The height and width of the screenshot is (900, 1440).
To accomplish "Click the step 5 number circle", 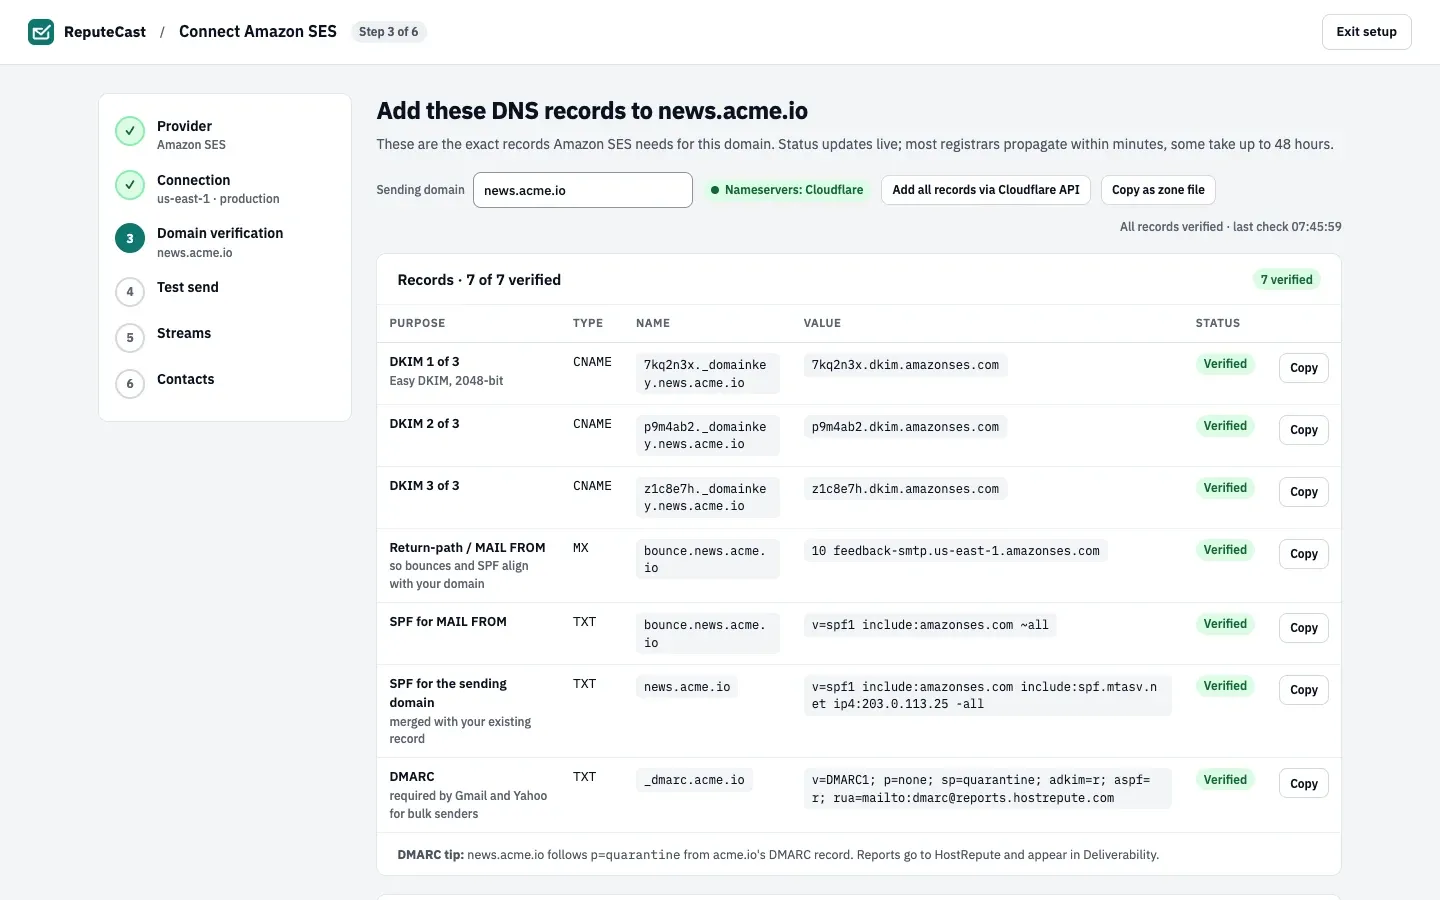I will pos(130,338).
